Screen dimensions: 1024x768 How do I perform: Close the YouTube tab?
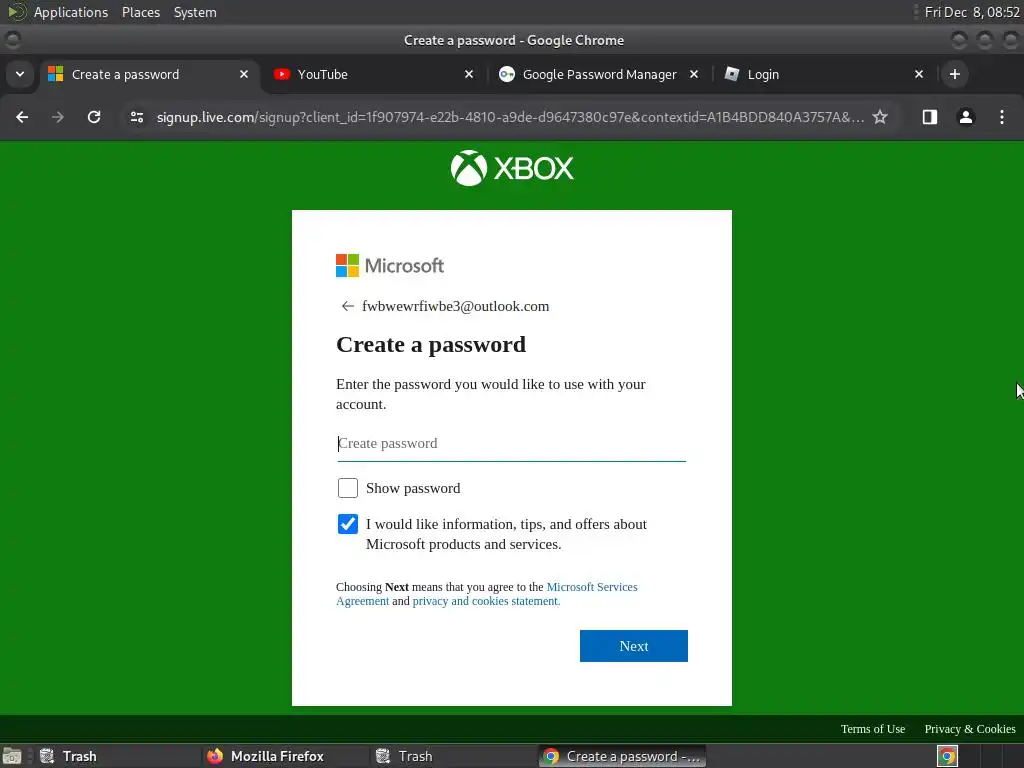click(469, 74)
